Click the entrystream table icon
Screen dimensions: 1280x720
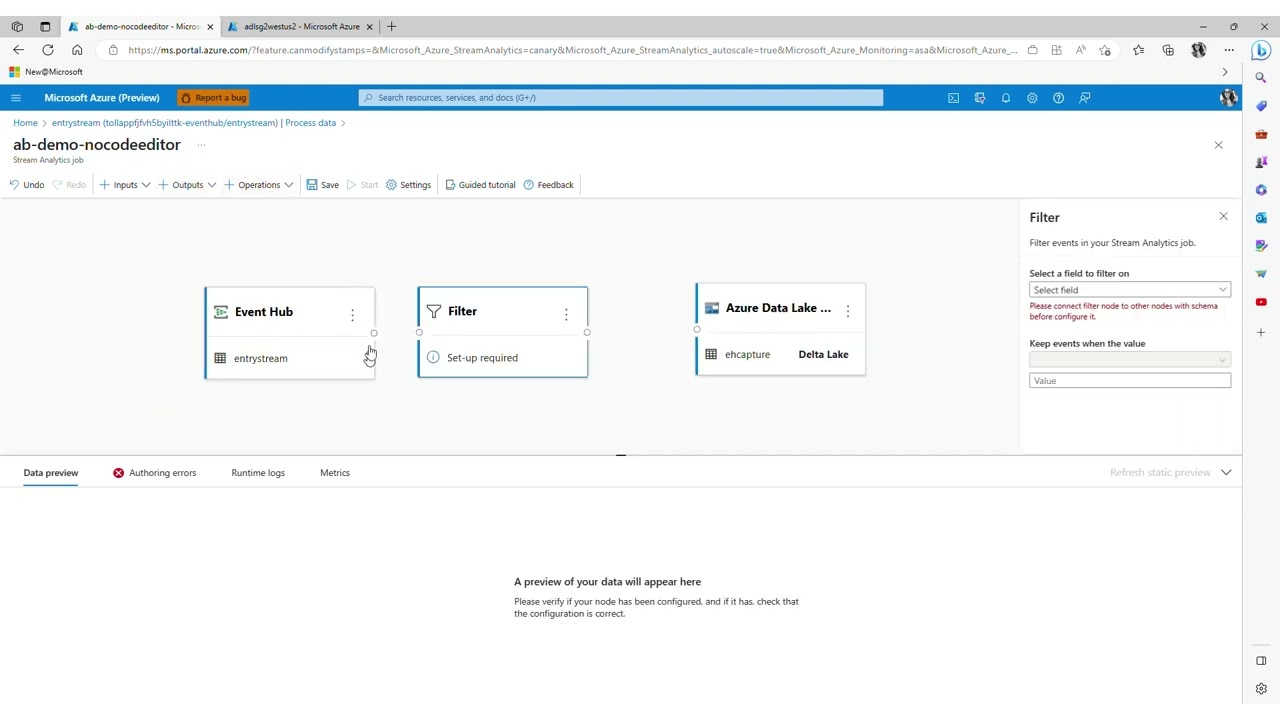coord(220,358)
